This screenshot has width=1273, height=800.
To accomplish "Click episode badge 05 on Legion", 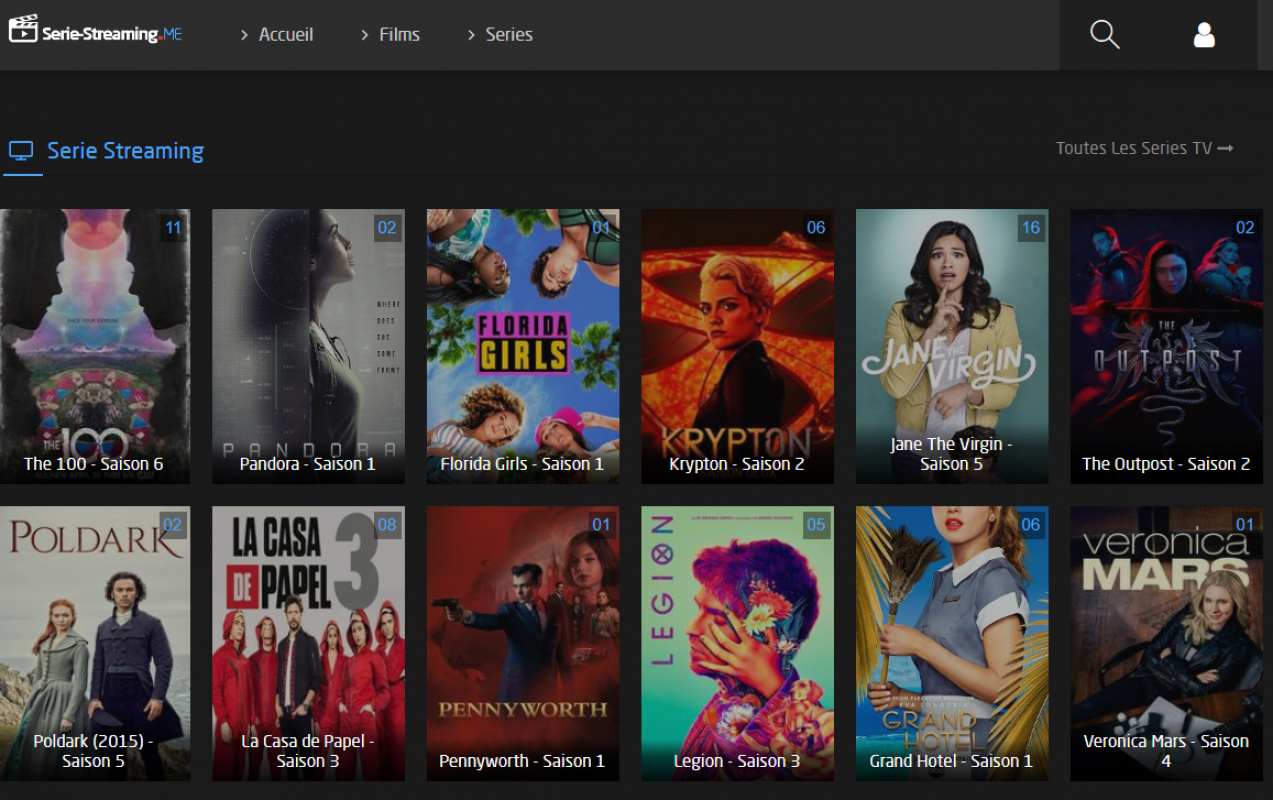I will tap(816, 525).
